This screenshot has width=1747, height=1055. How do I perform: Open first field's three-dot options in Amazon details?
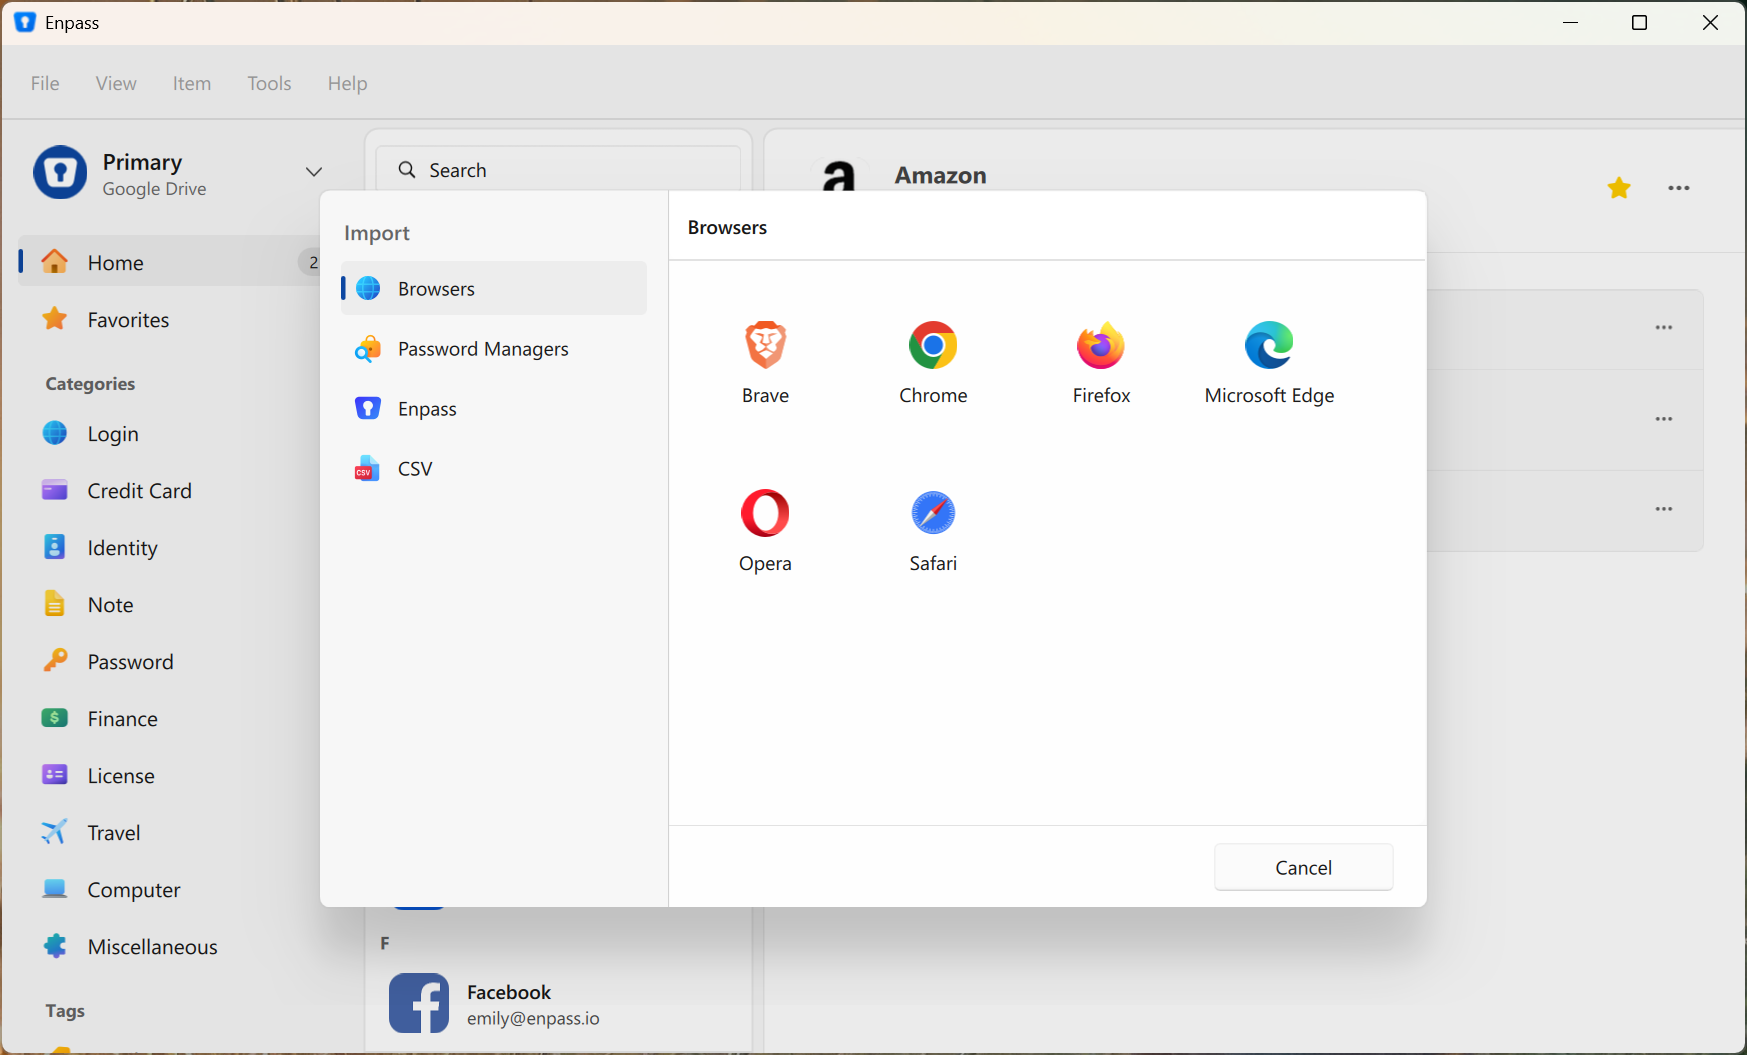1664,327
